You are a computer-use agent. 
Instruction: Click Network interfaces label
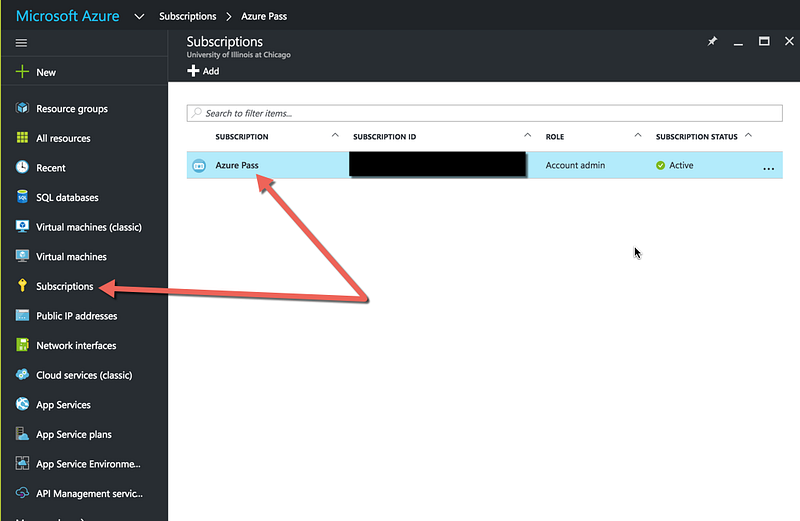click(x=76, y=345)
